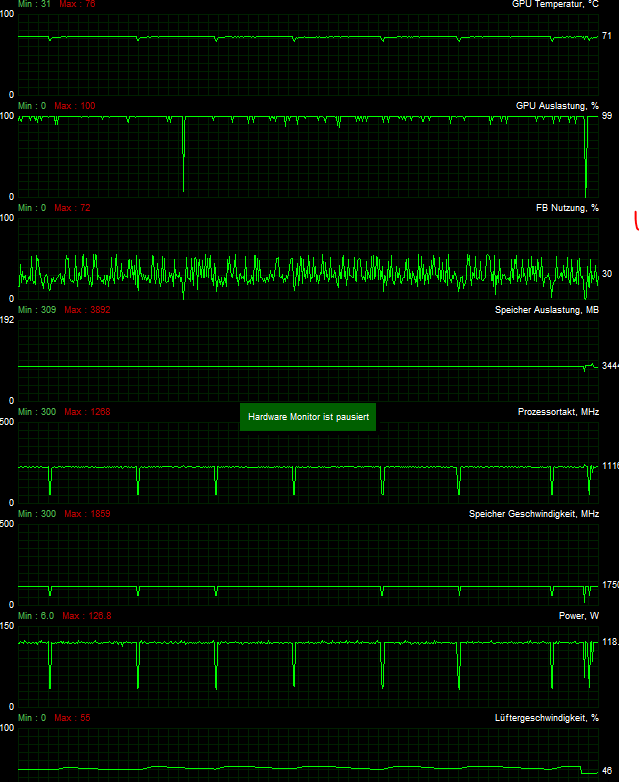The image size is (639, 782).
Task: Select the 'Max : 1268' core clock value
Action: (x=87, y=412)
